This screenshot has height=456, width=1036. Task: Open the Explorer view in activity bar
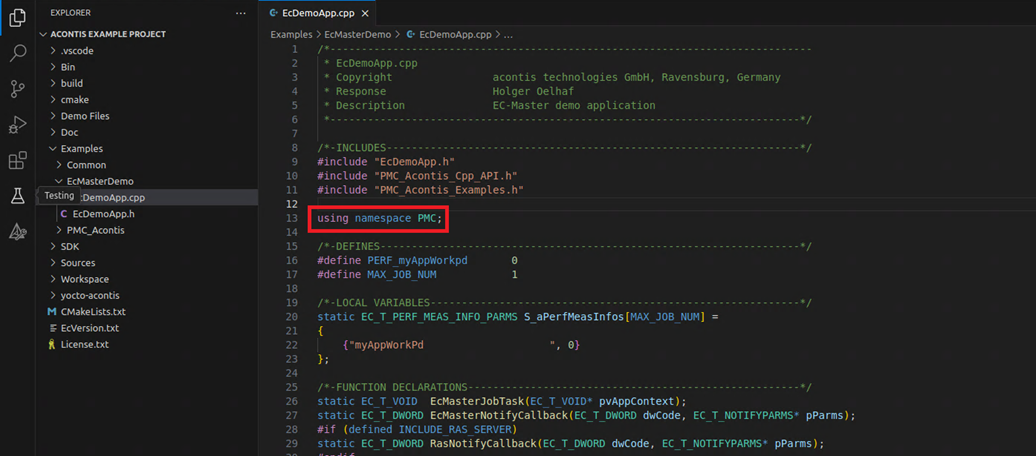pyautogui.click(x=17, y=18)
